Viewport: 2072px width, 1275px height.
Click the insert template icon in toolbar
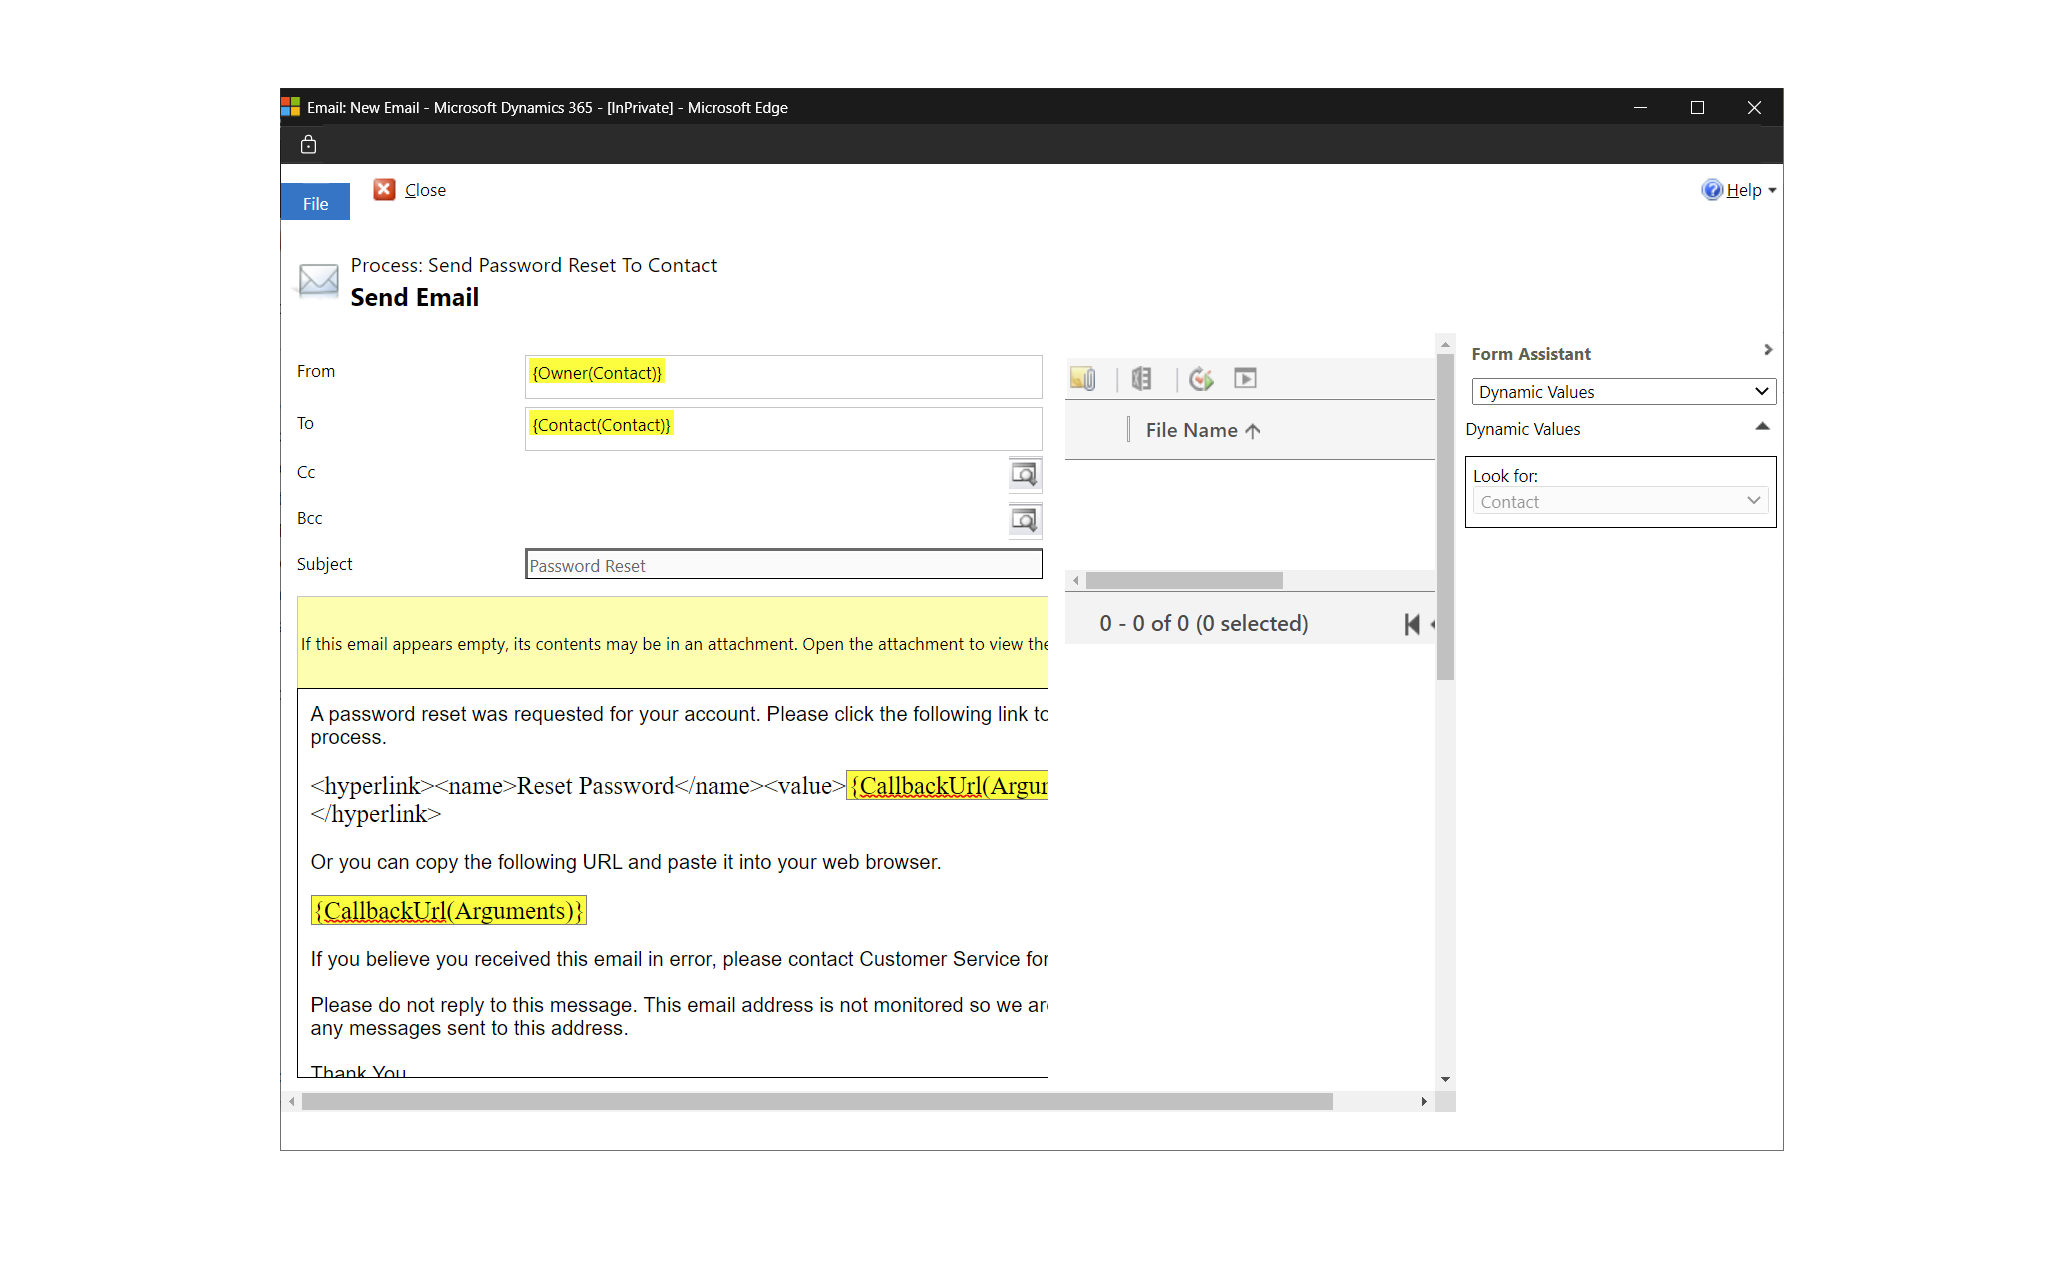point(1141,379)
